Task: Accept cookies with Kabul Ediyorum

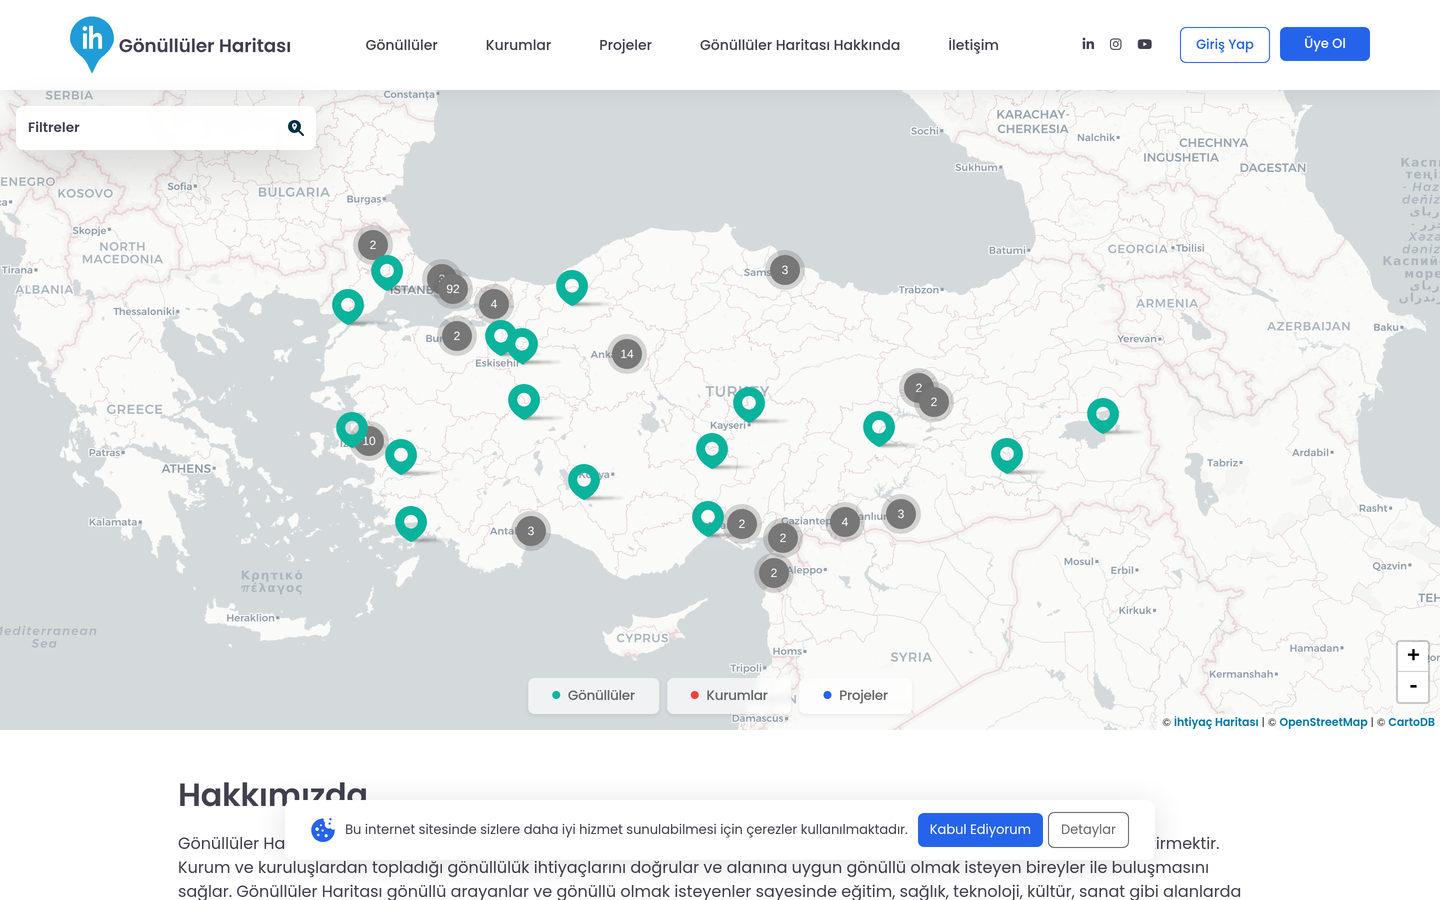Action: tap(980, 830)
